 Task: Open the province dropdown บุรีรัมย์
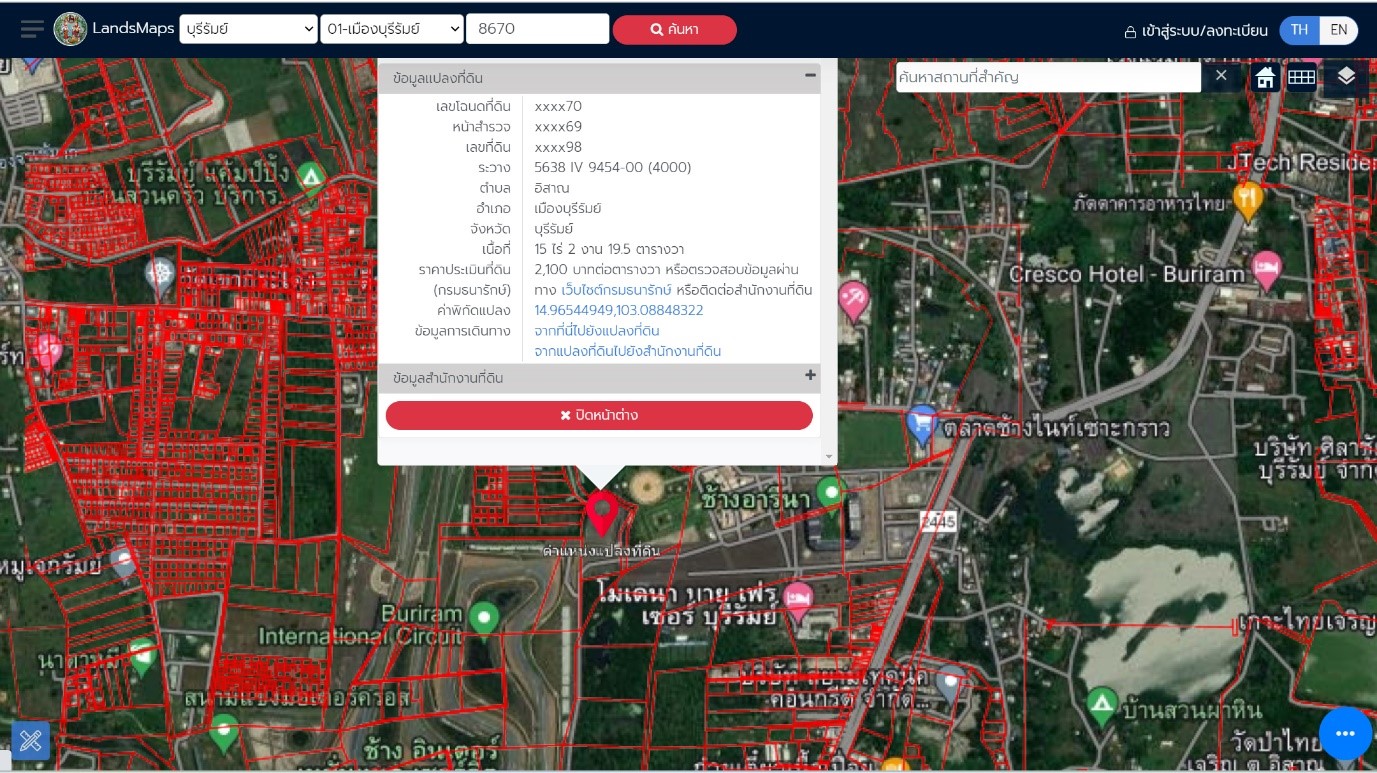[x=249, y=29]
